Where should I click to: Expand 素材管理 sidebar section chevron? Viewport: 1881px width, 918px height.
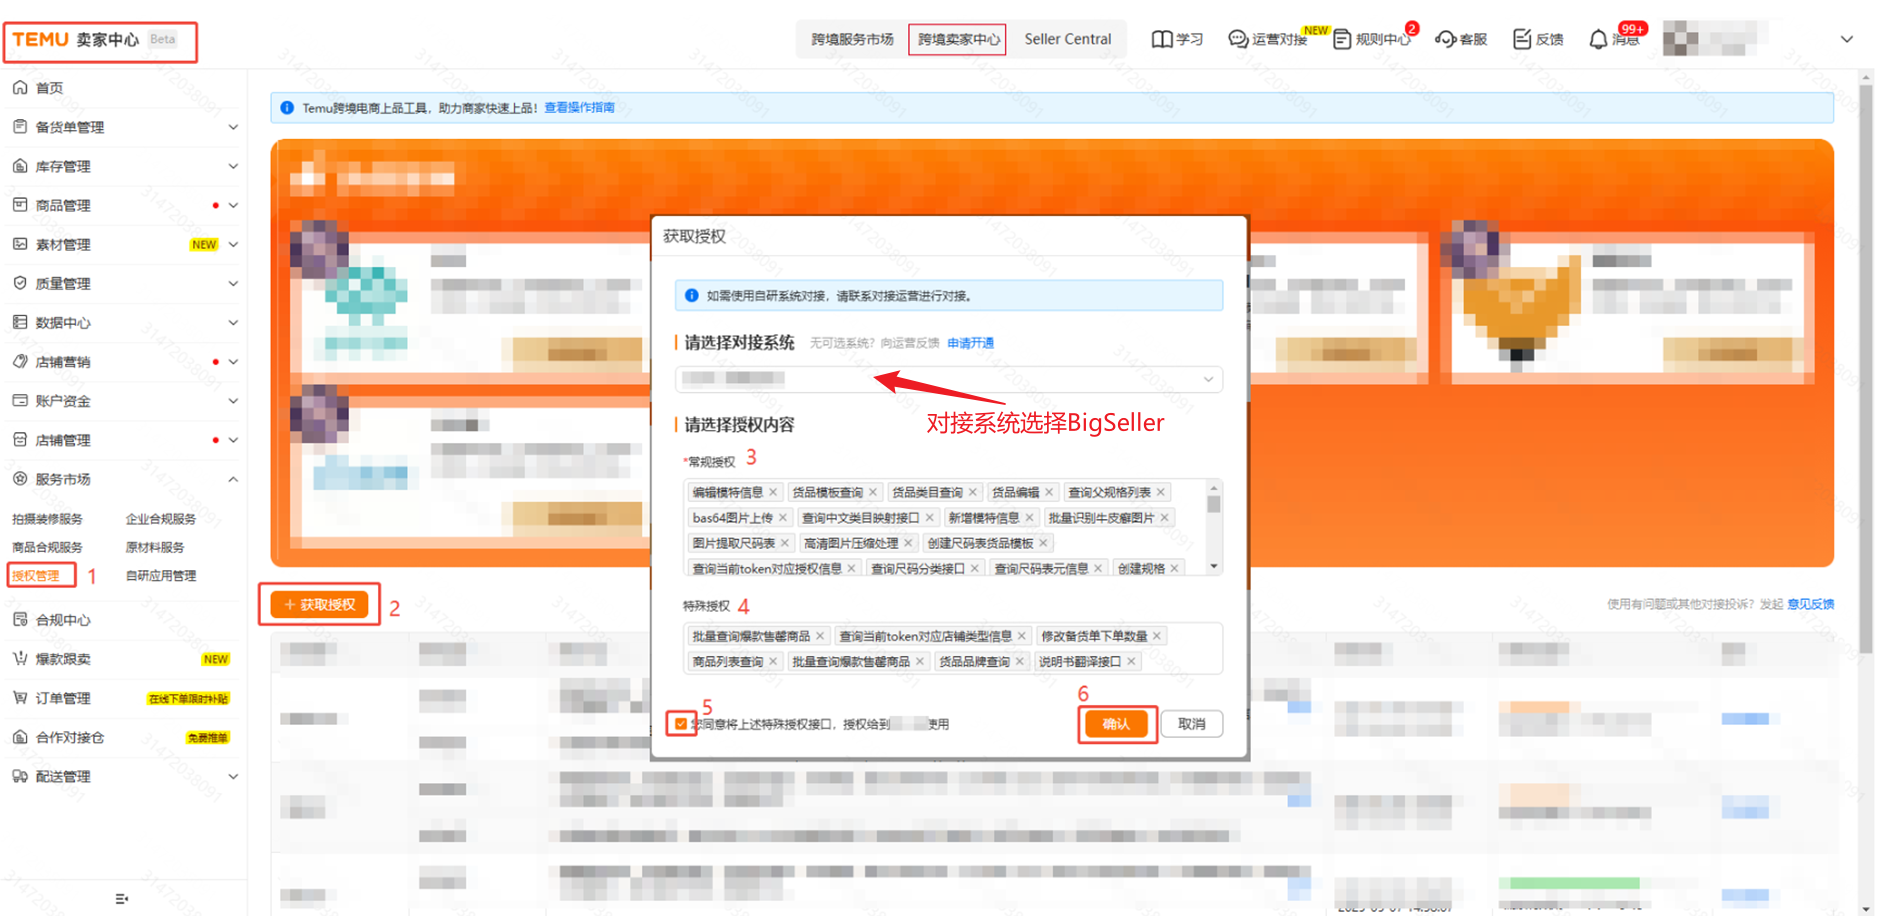233,244
